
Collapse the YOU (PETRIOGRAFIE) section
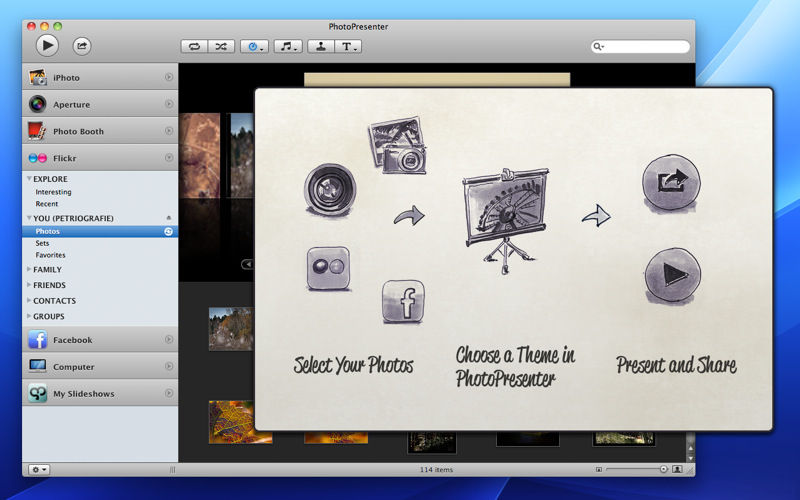click(x=29, y=218)
